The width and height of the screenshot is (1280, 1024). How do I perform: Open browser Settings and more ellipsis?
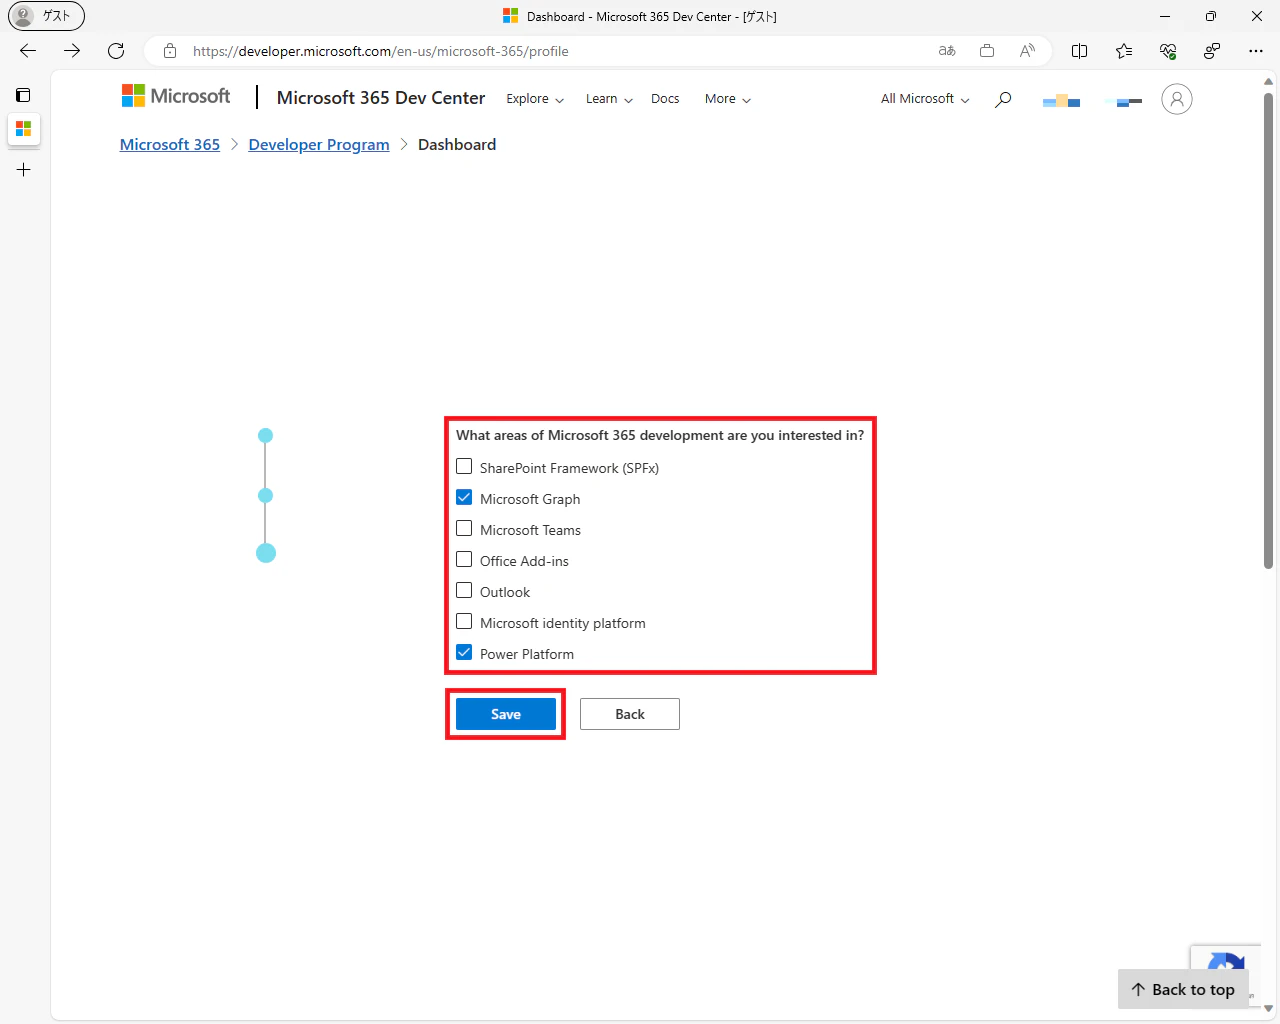point(1256,51)
